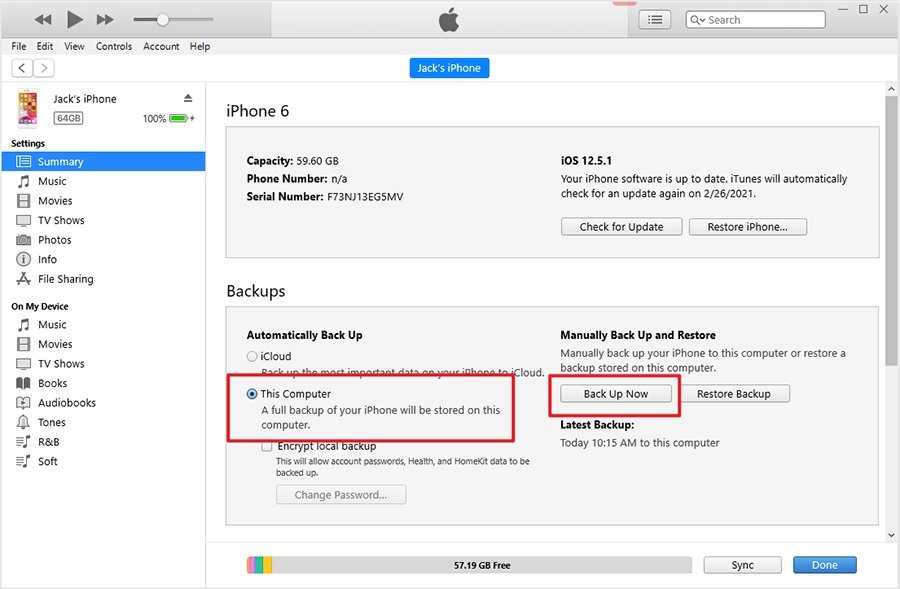Viewport: 900px width, 589px height.
Task: Open the Soft playlist icon
Action: click(23, 462)
